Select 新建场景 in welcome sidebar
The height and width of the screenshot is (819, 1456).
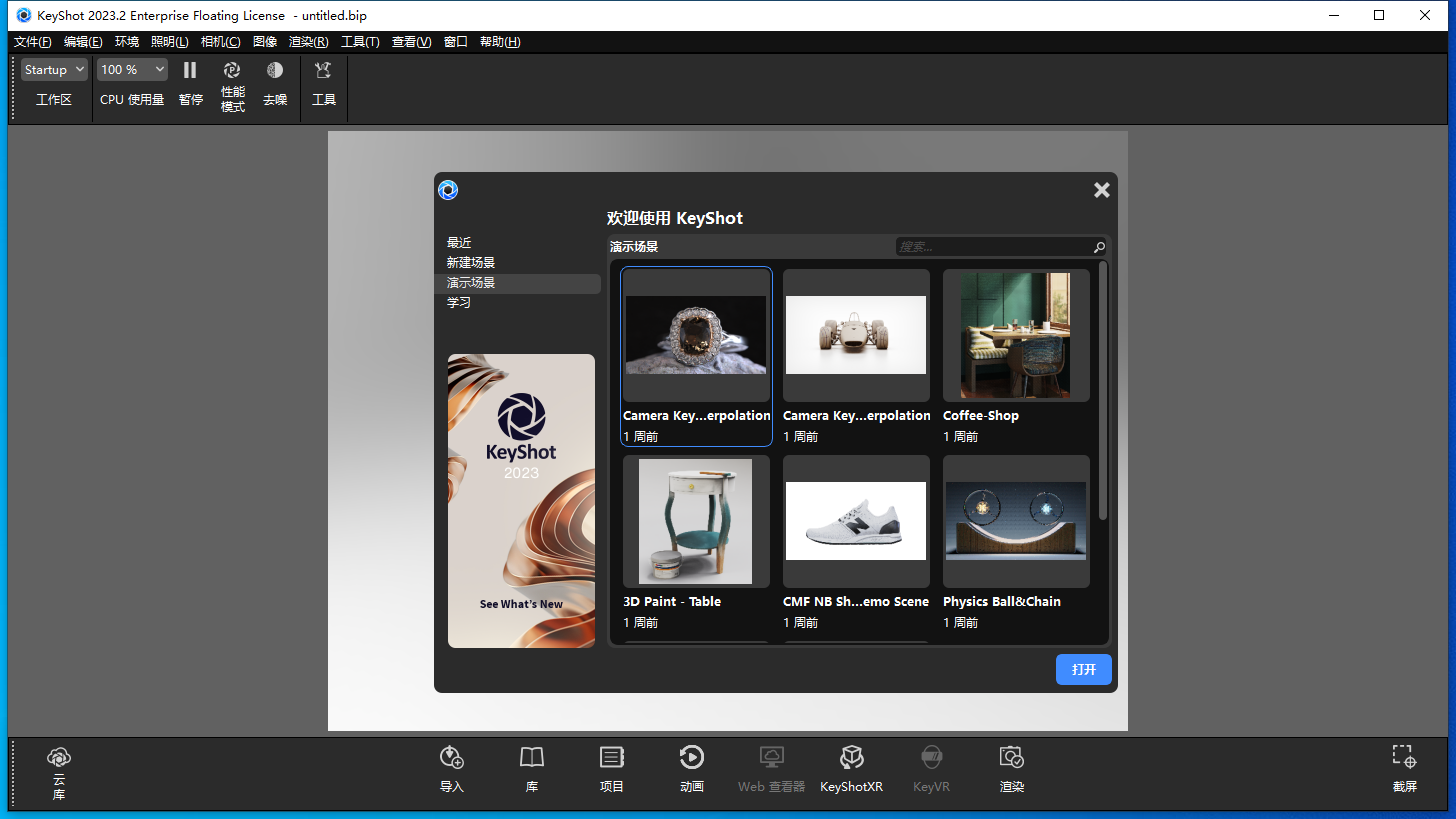click(471, 263)
